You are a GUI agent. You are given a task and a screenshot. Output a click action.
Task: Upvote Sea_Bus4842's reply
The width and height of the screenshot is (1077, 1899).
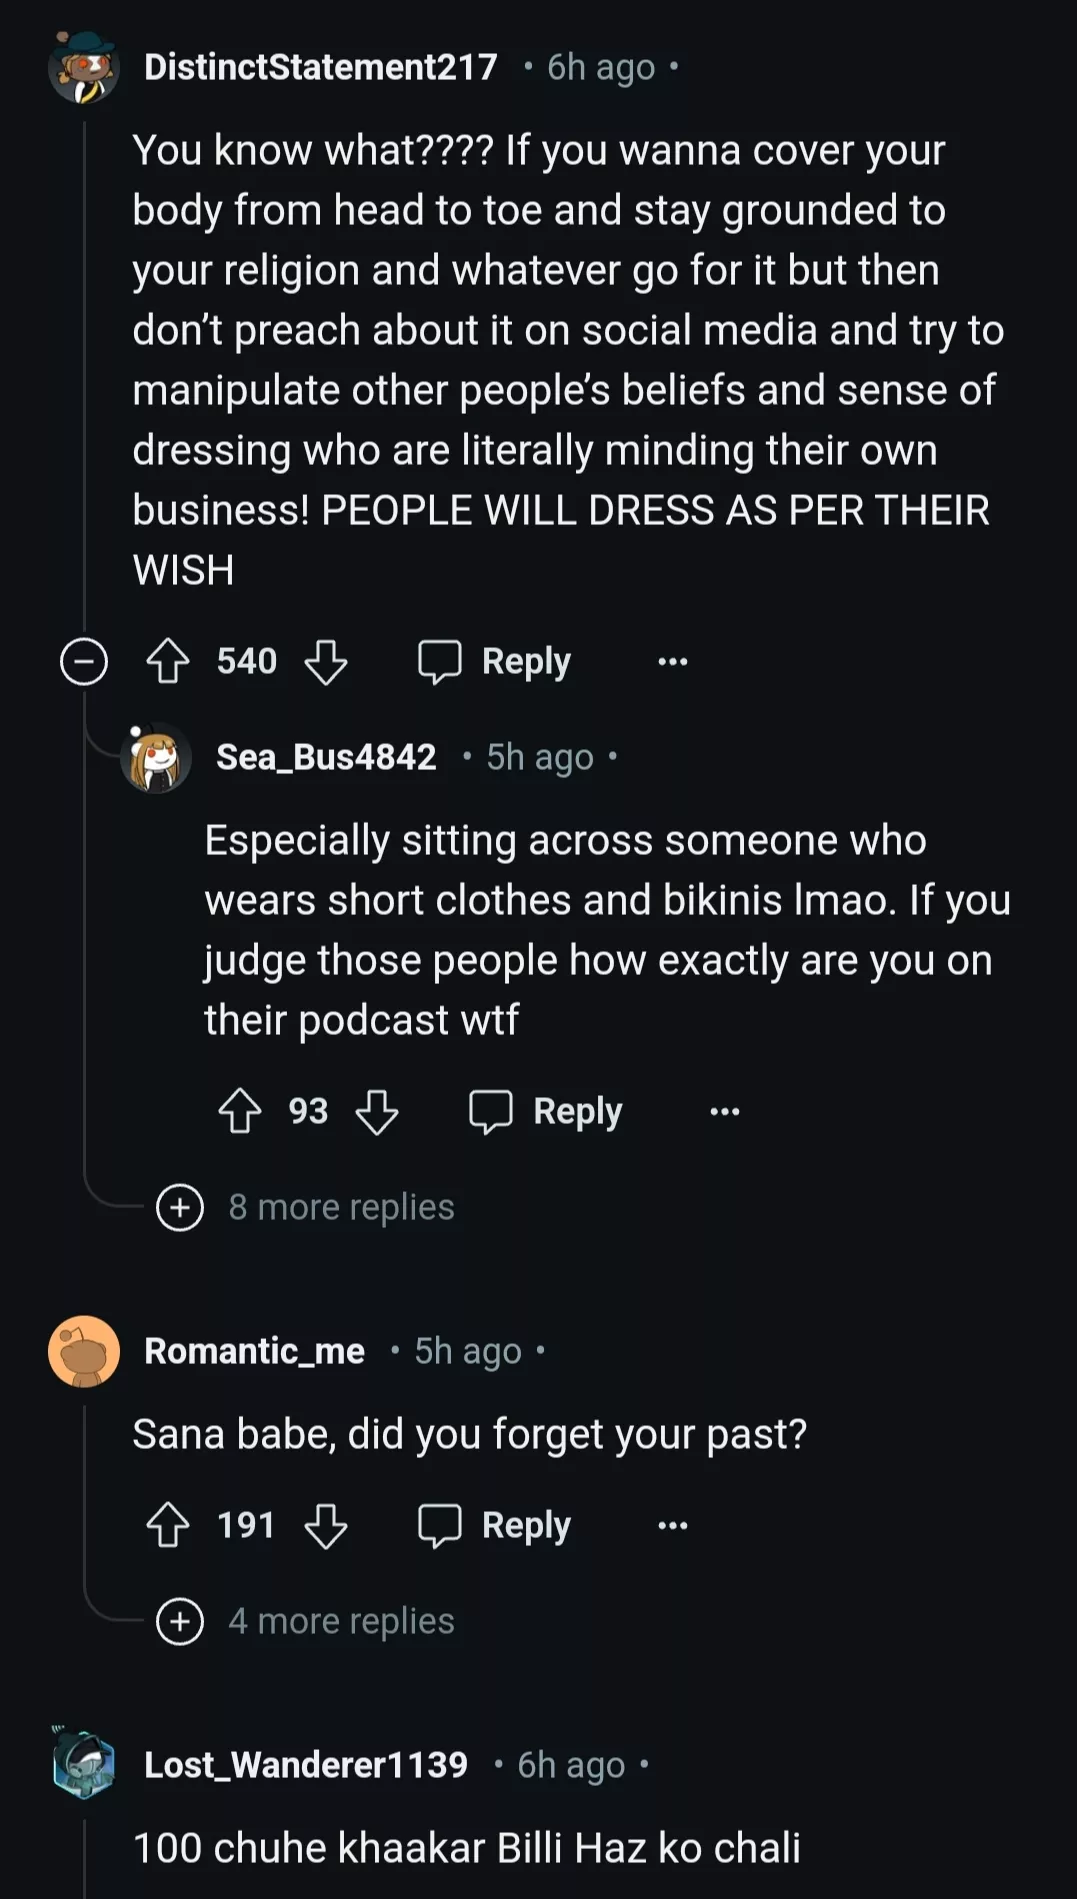(240, 1111)
